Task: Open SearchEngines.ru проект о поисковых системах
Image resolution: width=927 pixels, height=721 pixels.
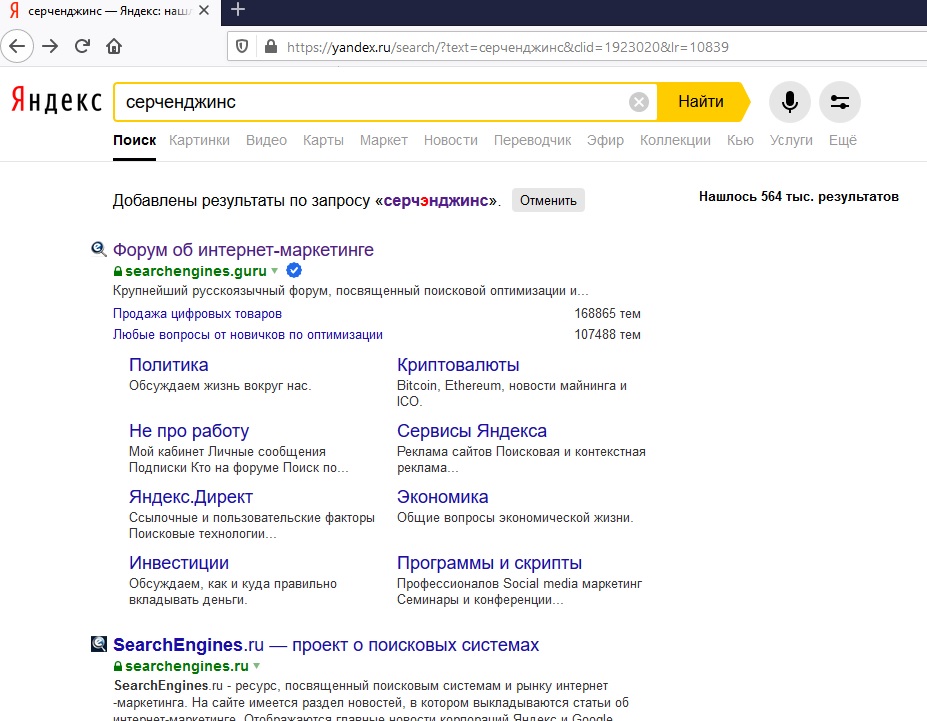Action: click(x=326, y=644)
